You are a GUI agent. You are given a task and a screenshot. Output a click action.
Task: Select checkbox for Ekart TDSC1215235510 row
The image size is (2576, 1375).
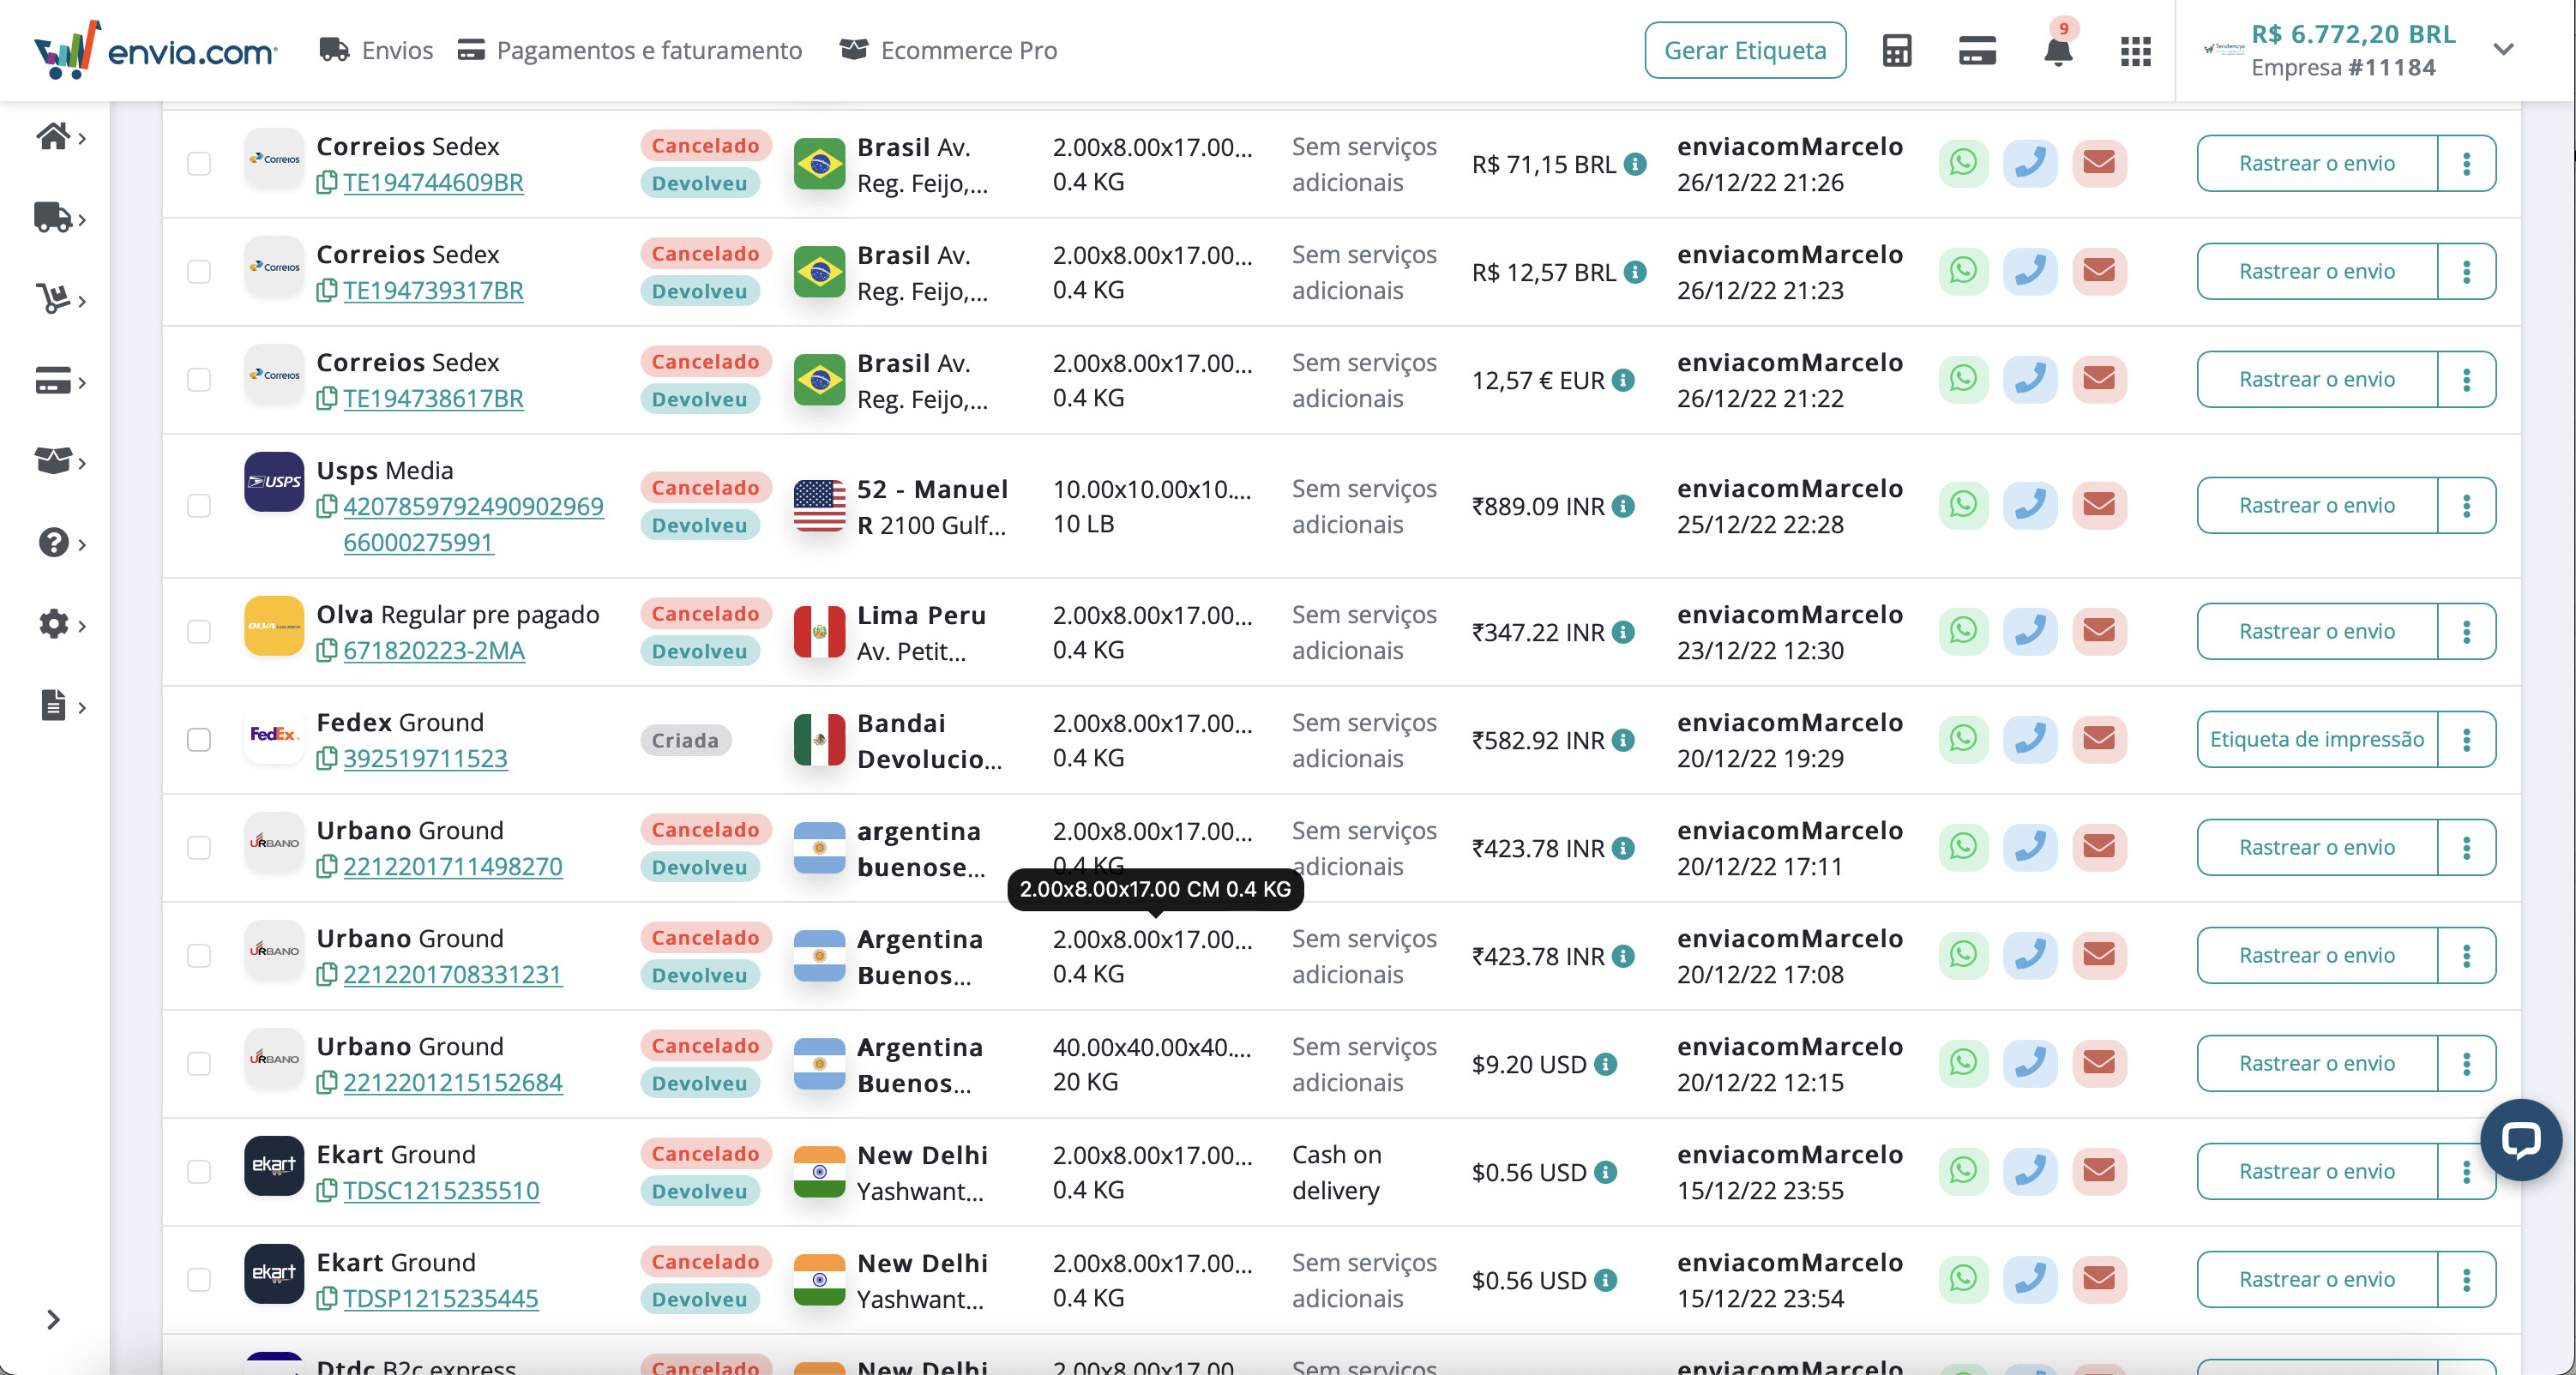tap(199, 1171)
